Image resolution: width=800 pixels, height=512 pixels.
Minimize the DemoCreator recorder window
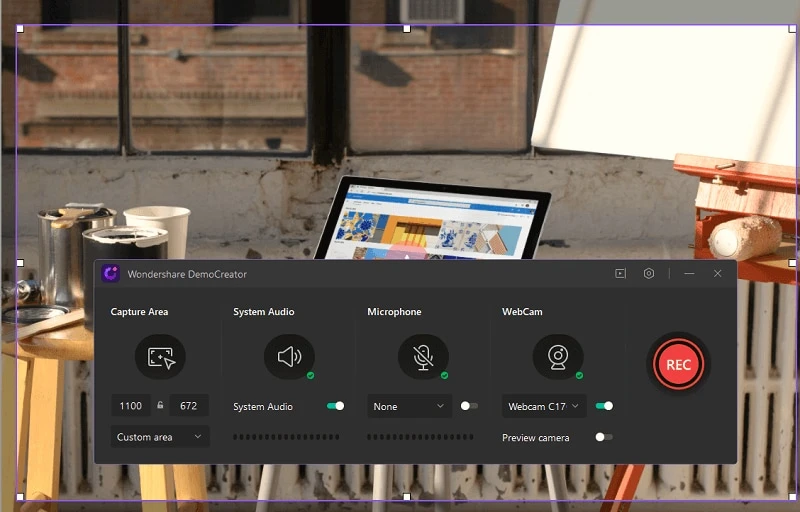[689, 273]
